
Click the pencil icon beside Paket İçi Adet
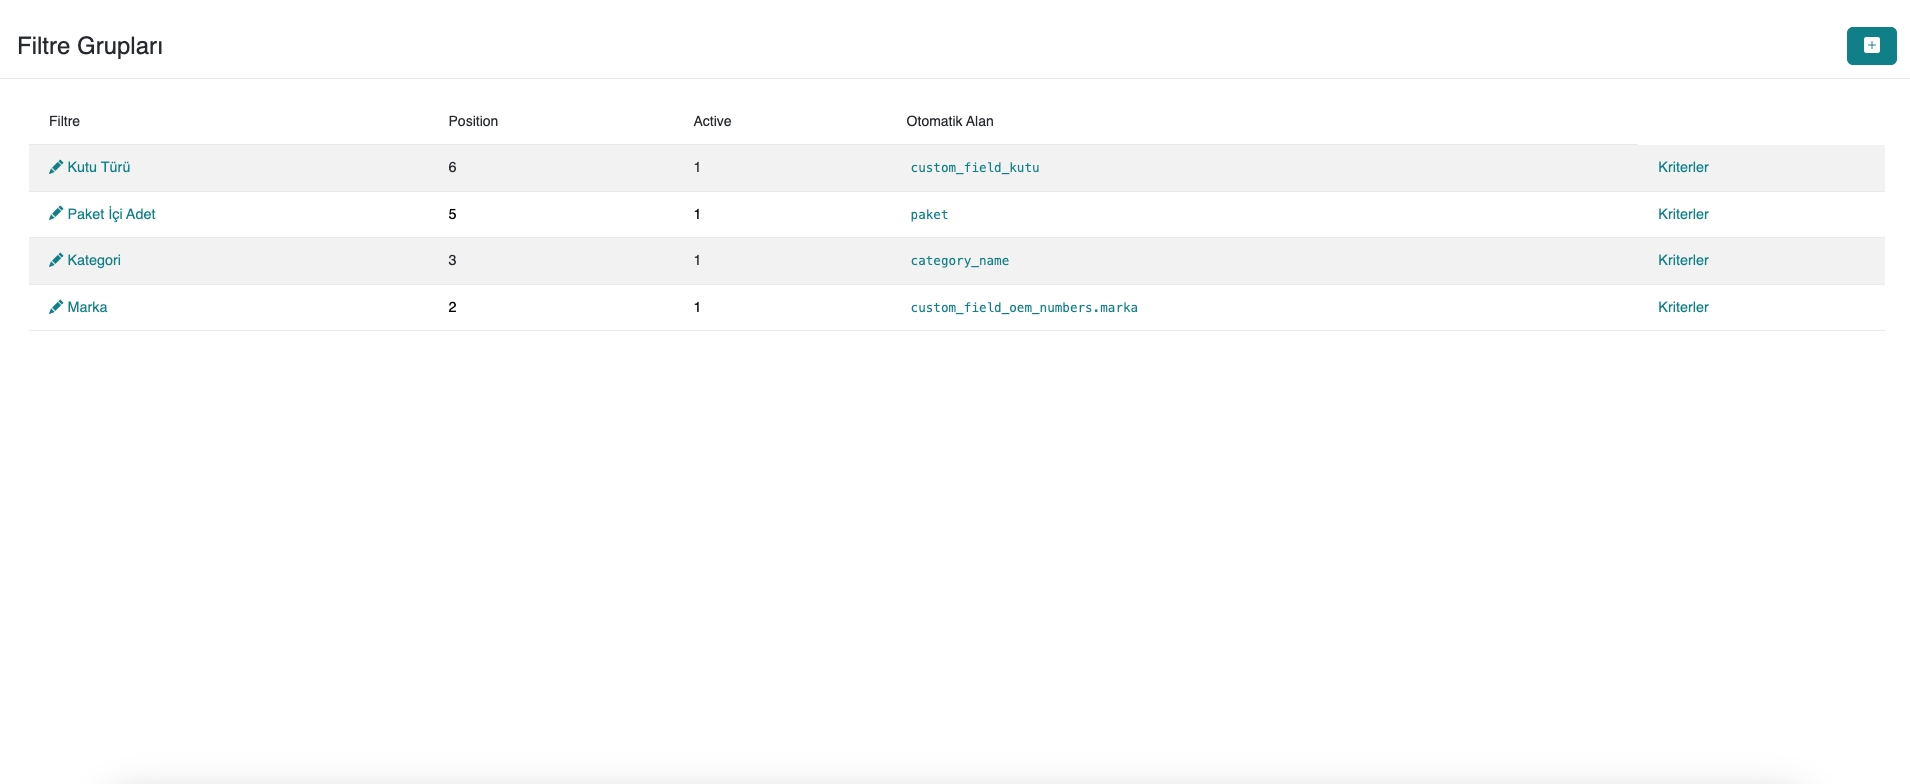point(56,214)
